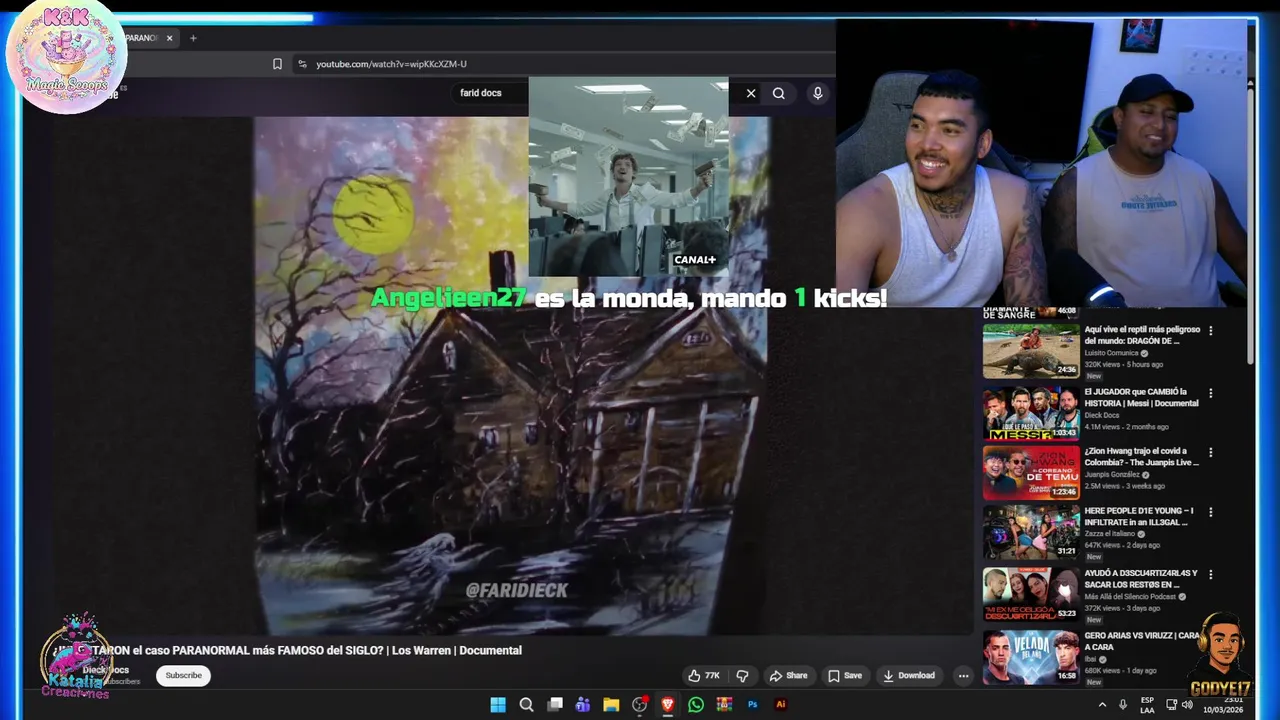Select the PARANOR browser tab
Screen dimensions: 1280x720
(140, 38)
